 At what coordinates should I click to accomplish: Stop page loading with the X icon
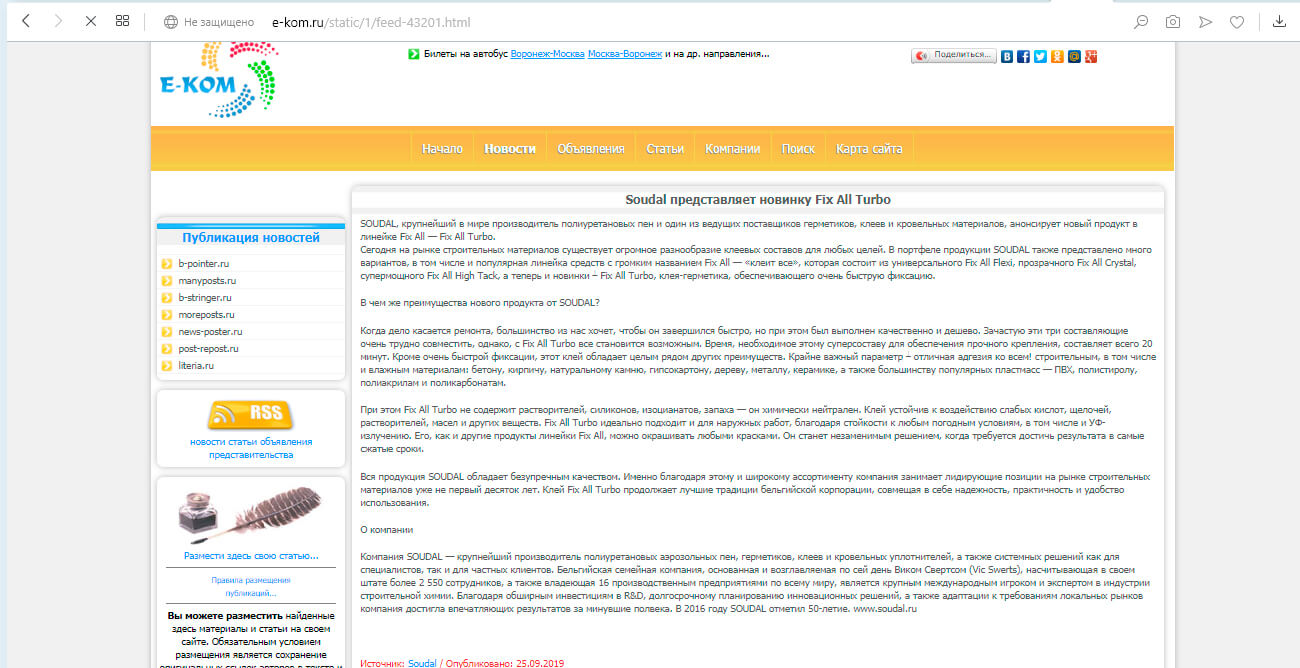[x=90, y=21]
